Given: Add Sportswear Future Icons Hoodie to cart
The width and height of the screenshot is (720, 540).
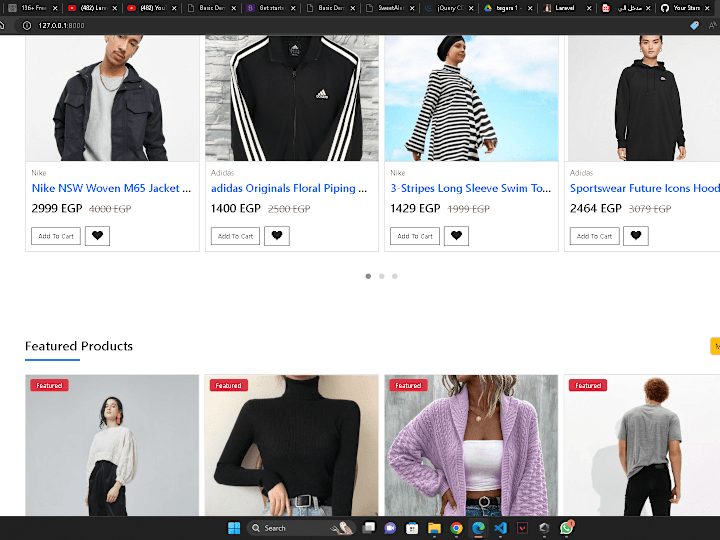Looking at the screenshot, I should tap(595, 236).
